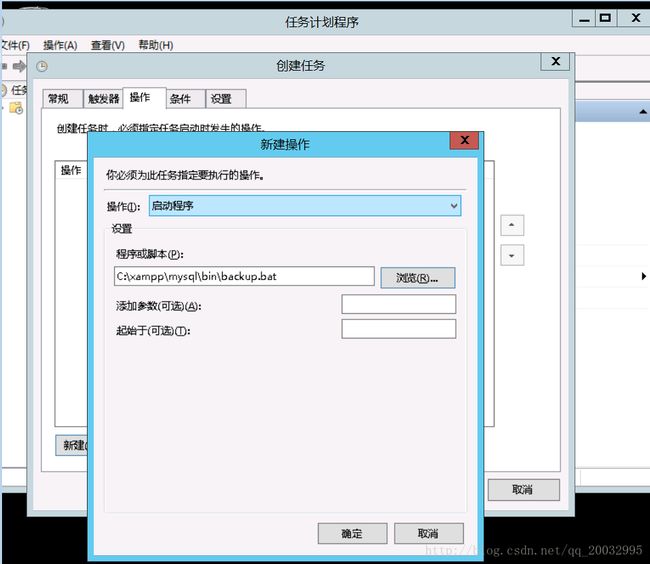Viewport: 650px width, 564px height.
Task: Collapse the right actions pane header arrow
Action: click(x=643, y=111)
